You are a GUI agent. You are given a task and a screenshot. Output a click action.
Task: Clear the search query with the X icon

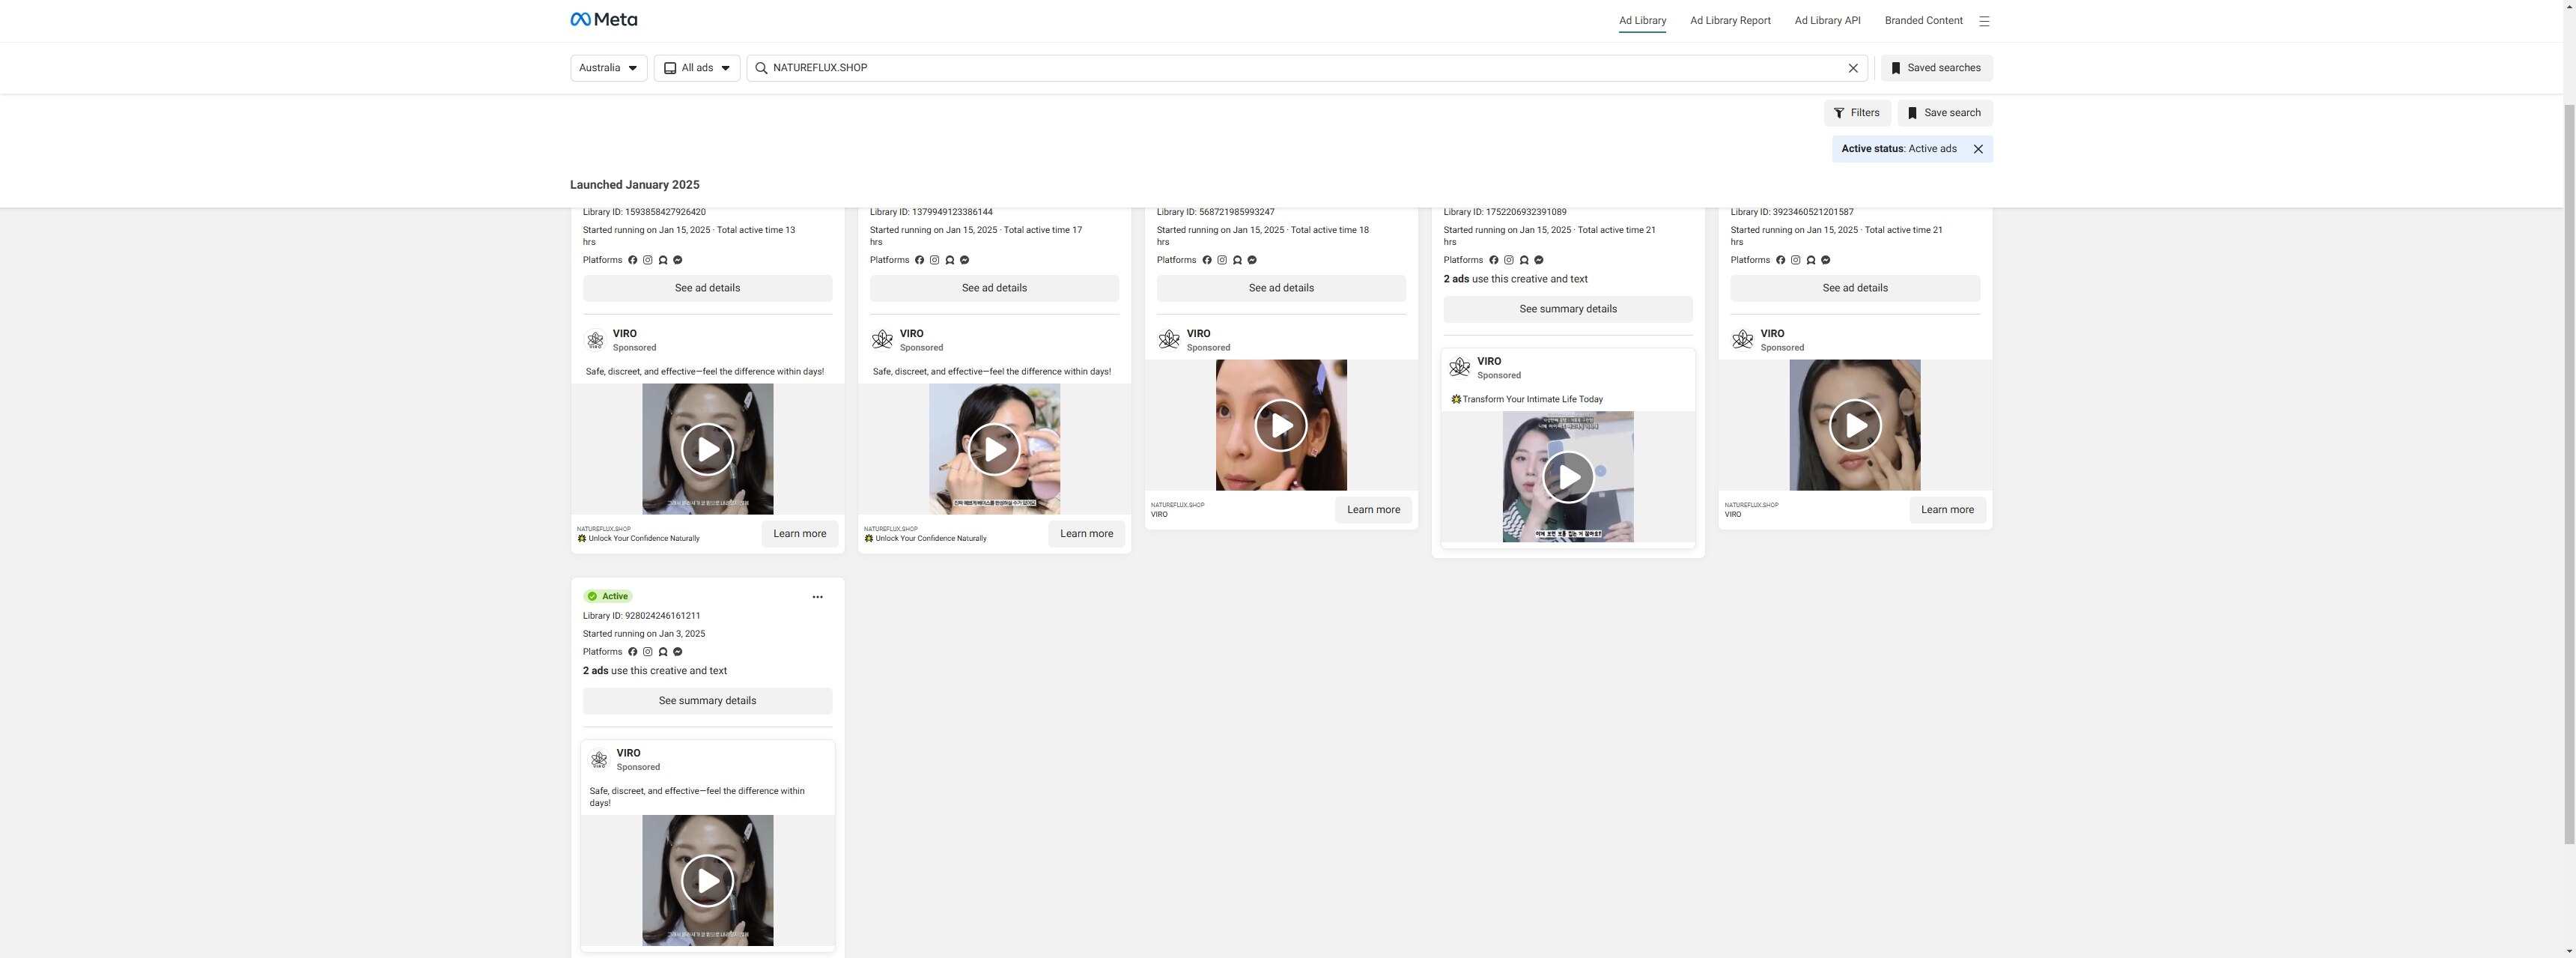(x=1853, y=67)
